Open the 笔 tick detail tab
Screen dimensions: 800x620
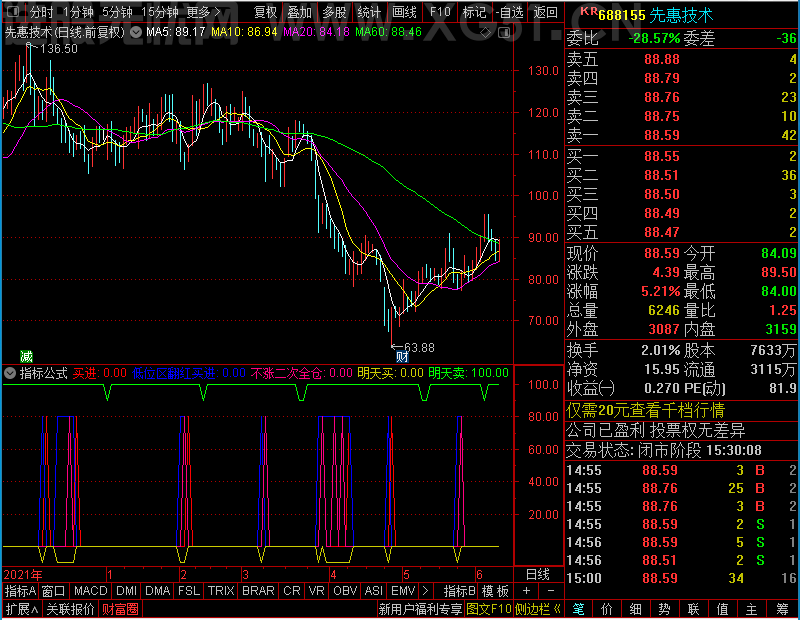579,609
